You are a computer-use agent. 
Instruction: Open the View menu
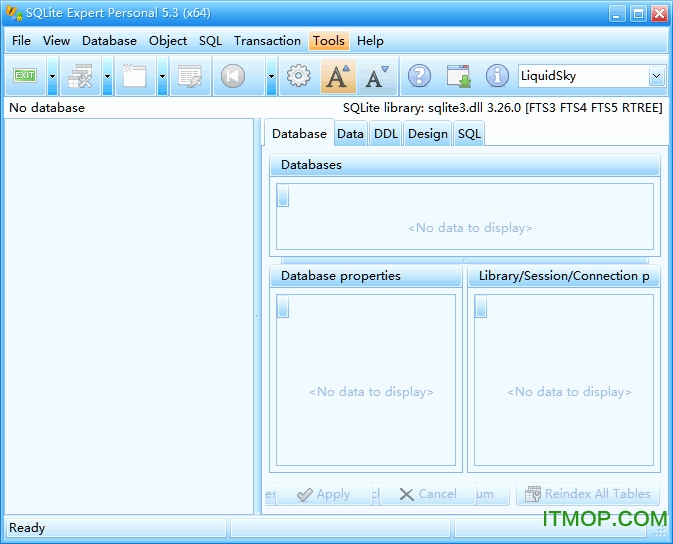pyautogui.click(x=56, y=41)
